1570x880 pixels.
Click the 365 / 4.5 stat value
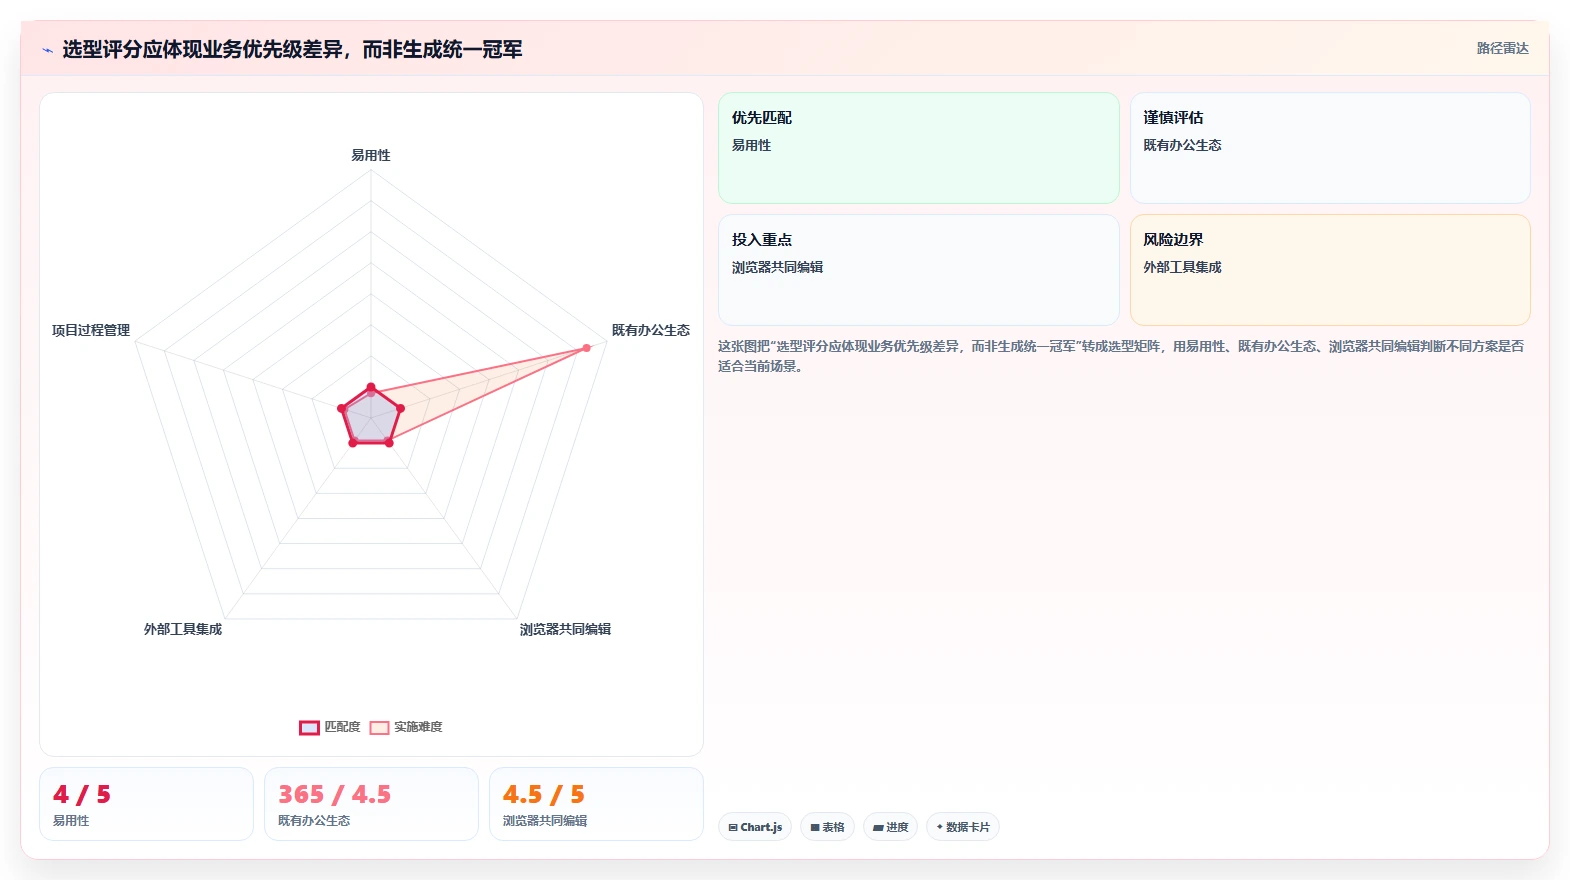coord(334,794)
